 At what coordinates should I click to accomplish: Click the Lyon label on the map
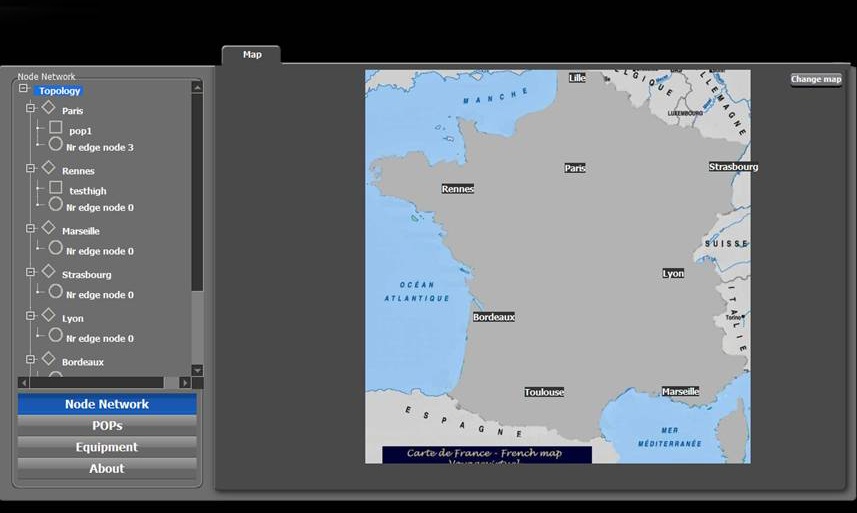point(673,274)
